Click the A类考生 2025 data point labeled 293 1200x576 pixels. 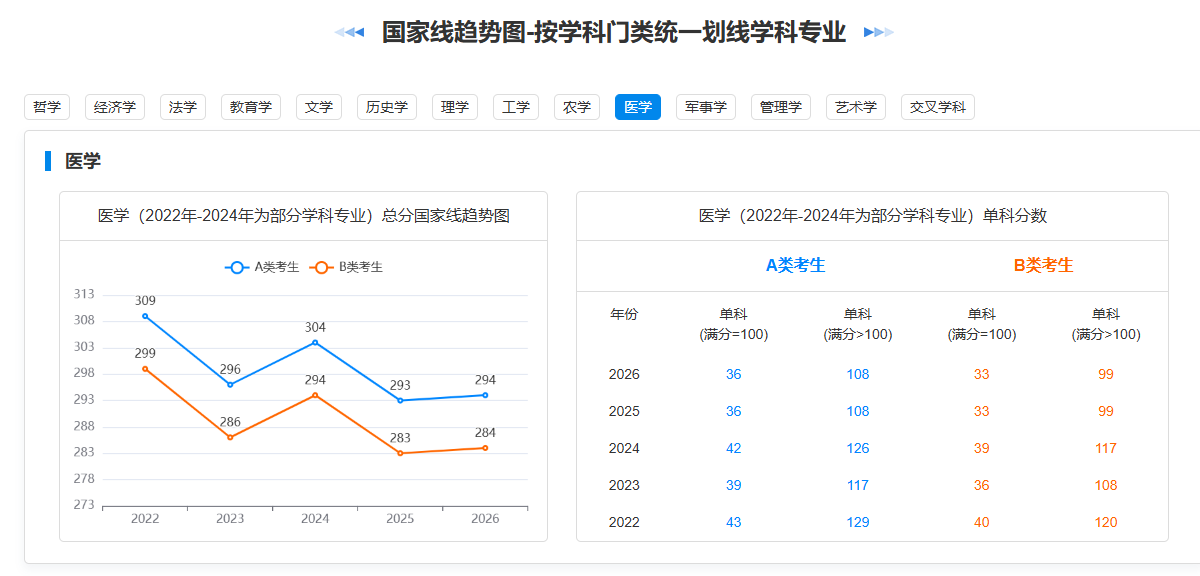(400, 401)
